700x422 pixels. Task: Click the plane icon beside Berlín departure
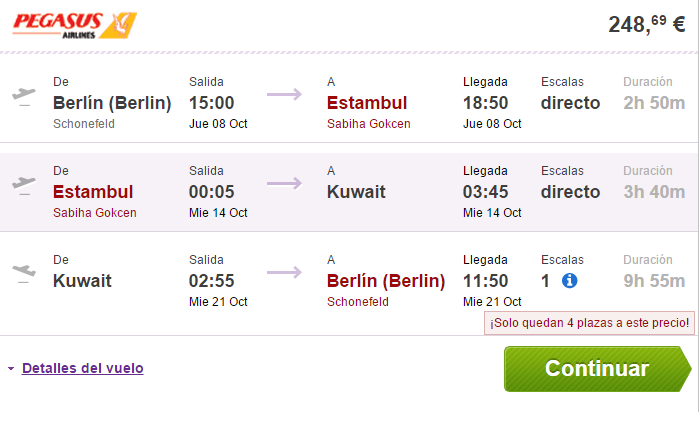[x=24, y=96]
